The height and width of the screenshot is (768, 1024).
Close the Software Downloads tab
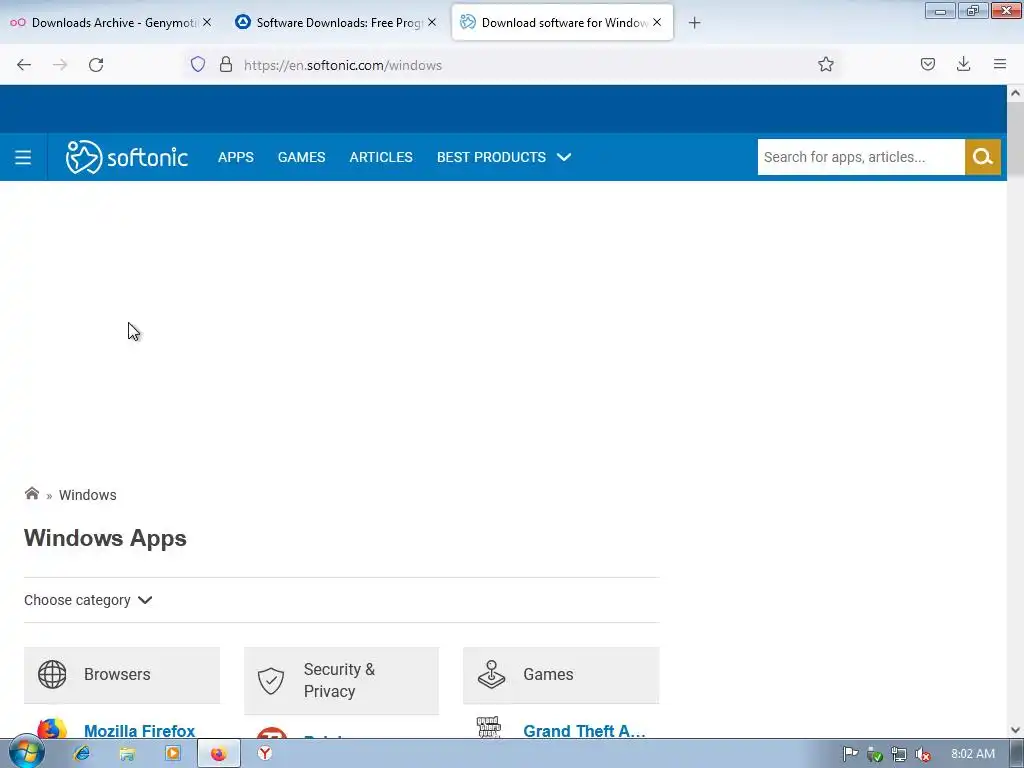click(432, 22)
